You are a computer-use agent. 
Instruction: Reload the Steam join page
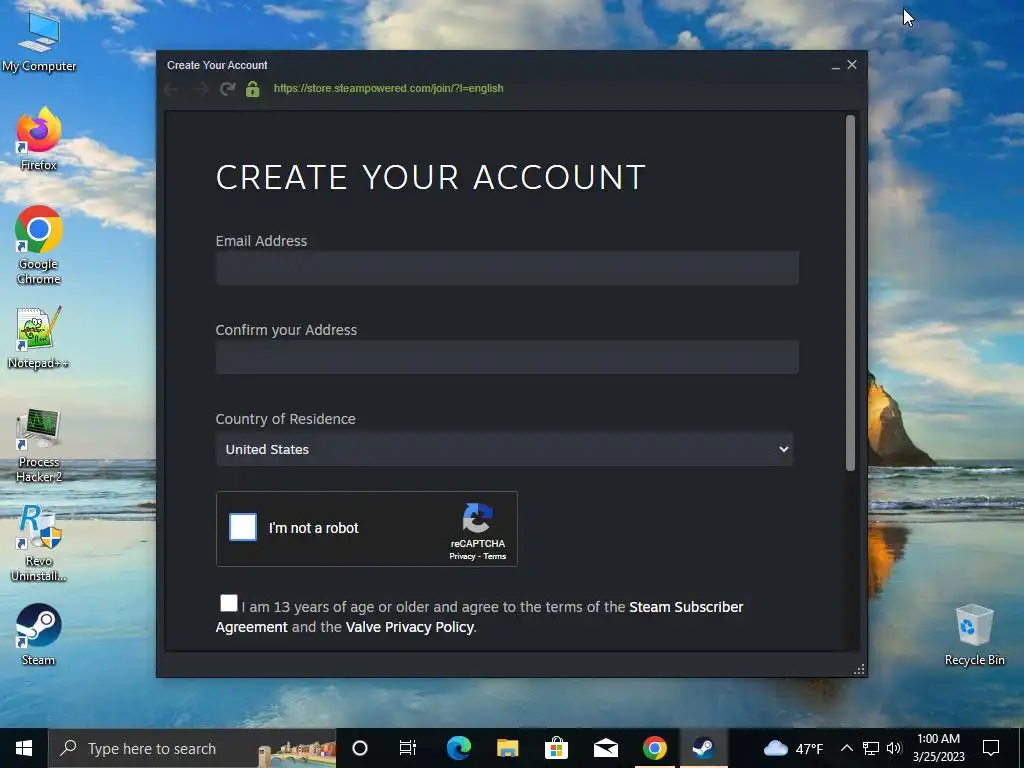tap(227, 89)
